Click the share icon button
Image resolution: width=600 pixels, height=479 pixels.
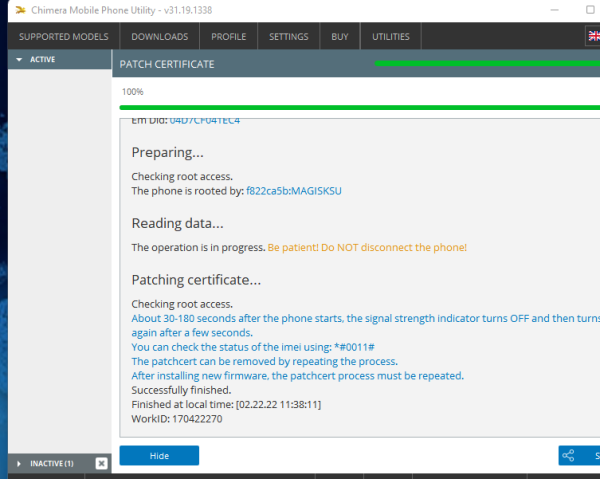tap(568, 455)
